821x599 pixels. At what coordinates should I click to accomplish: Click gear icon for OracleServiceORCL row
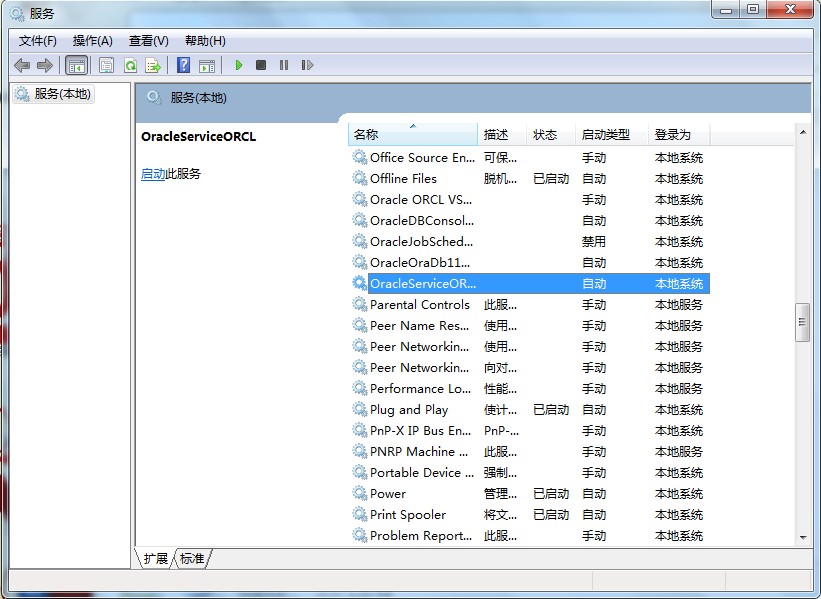point(360,283)
